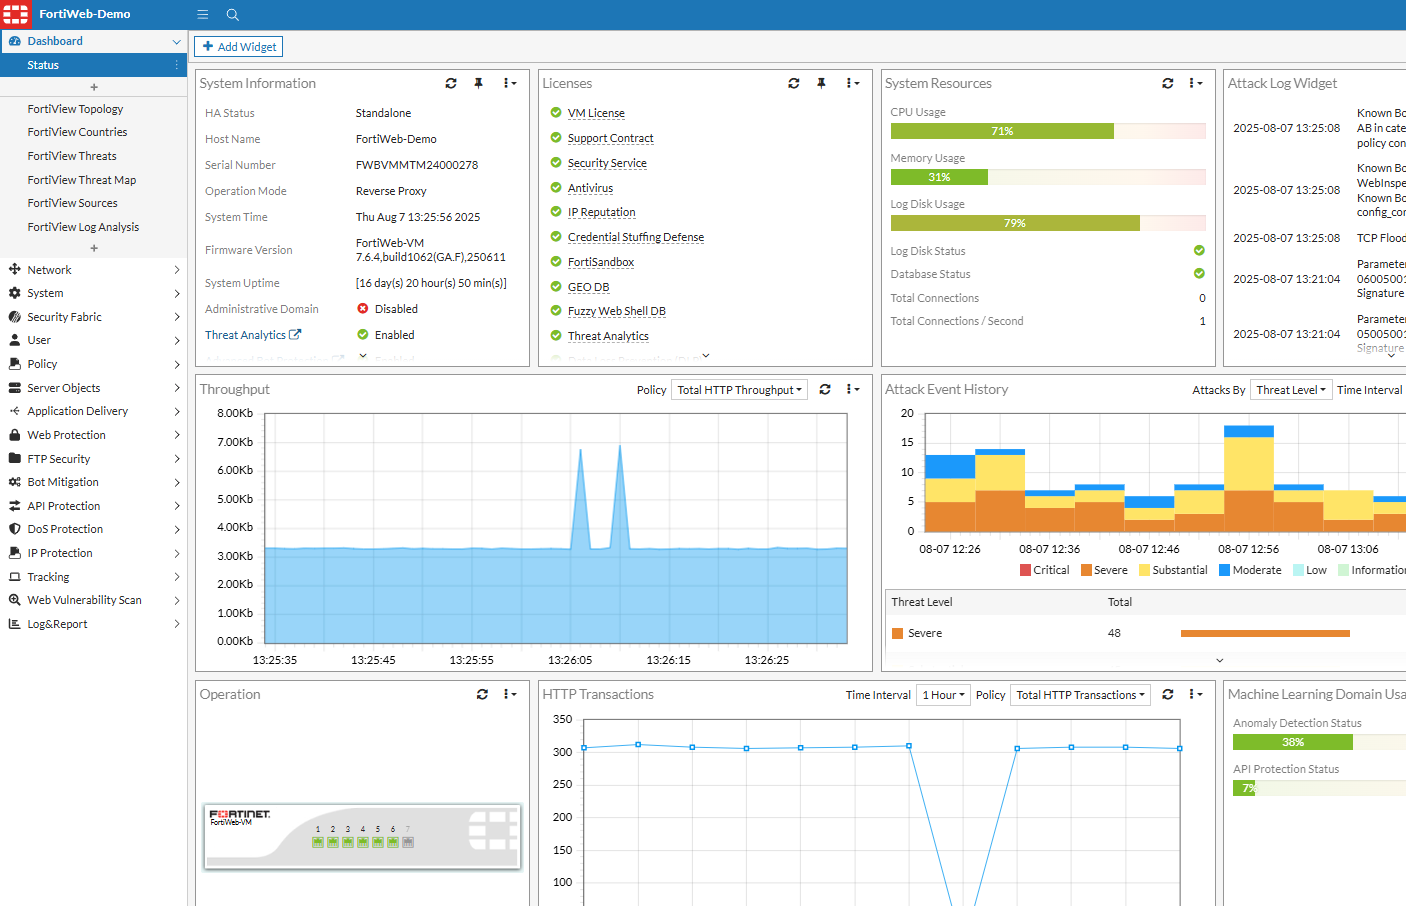
Task: Open the FortiView Threat Map page
Action: tap(81, 179)
